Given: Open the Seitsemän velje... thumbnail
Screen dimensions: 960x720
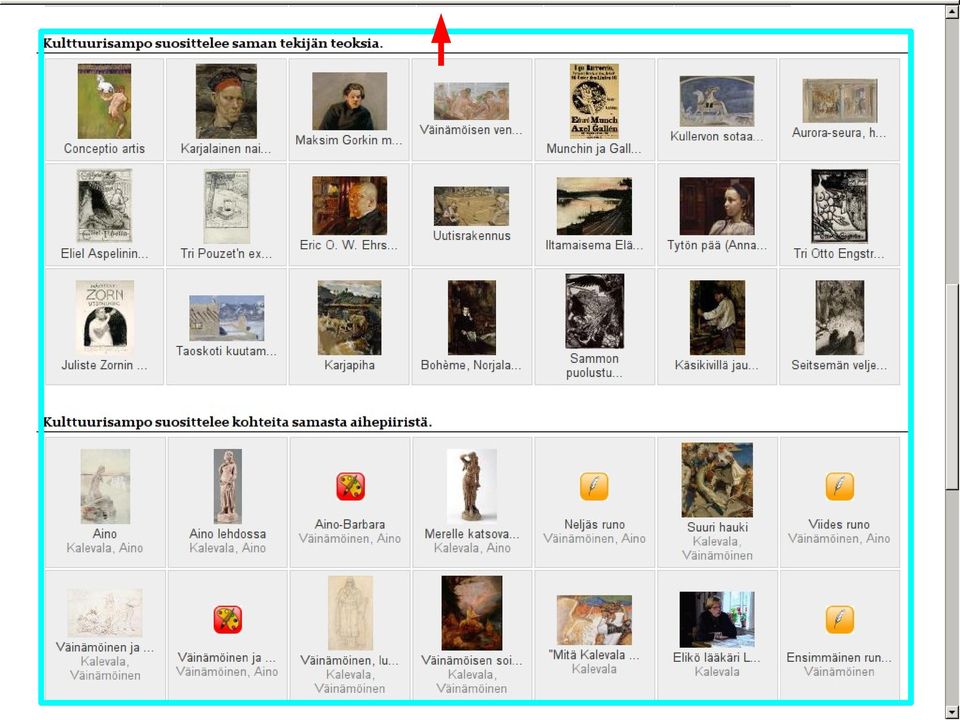Looking at the screenshot, I should [x=840, y=318].
